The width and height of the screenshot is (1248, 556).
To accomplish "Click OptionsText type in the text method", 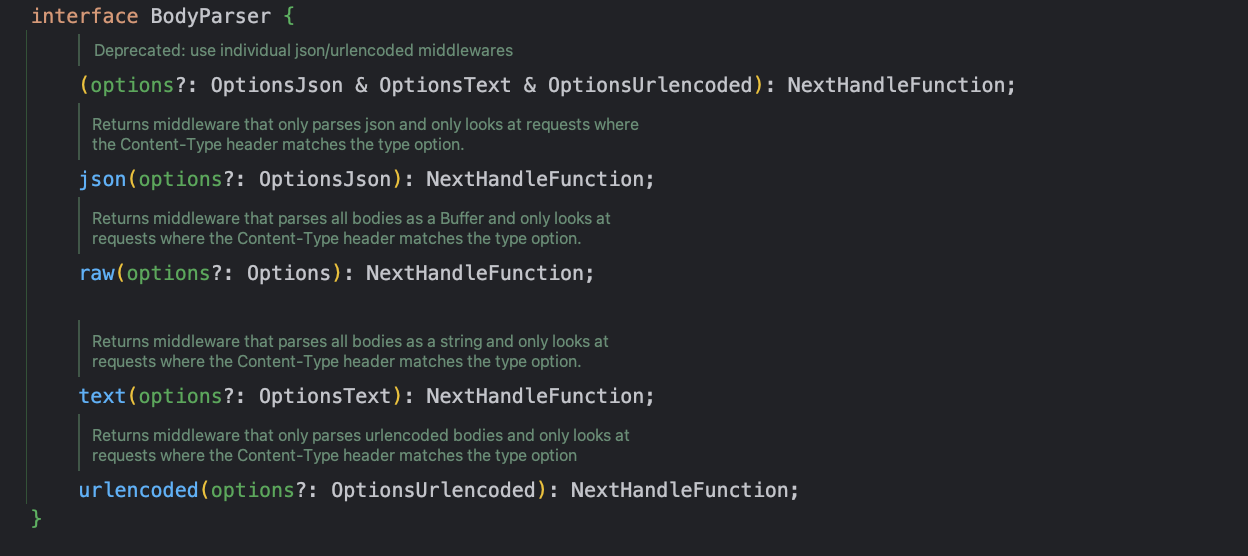I will tap(325, 396).
